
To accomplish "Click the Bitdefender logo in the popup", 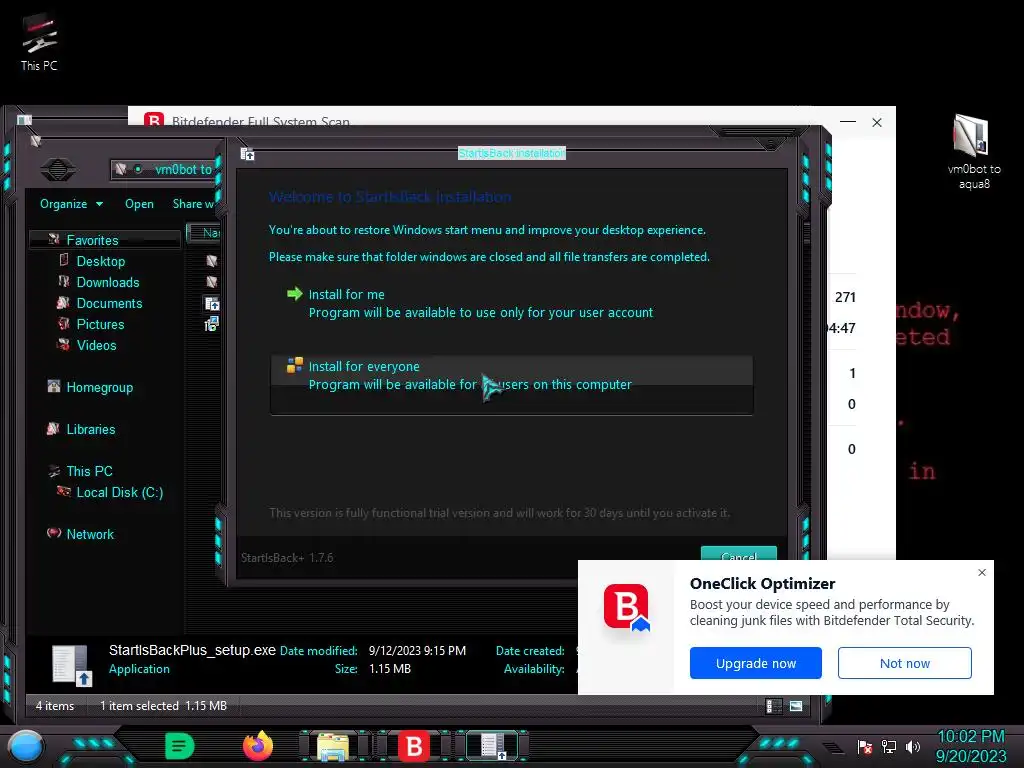I will tap(626, 607).
